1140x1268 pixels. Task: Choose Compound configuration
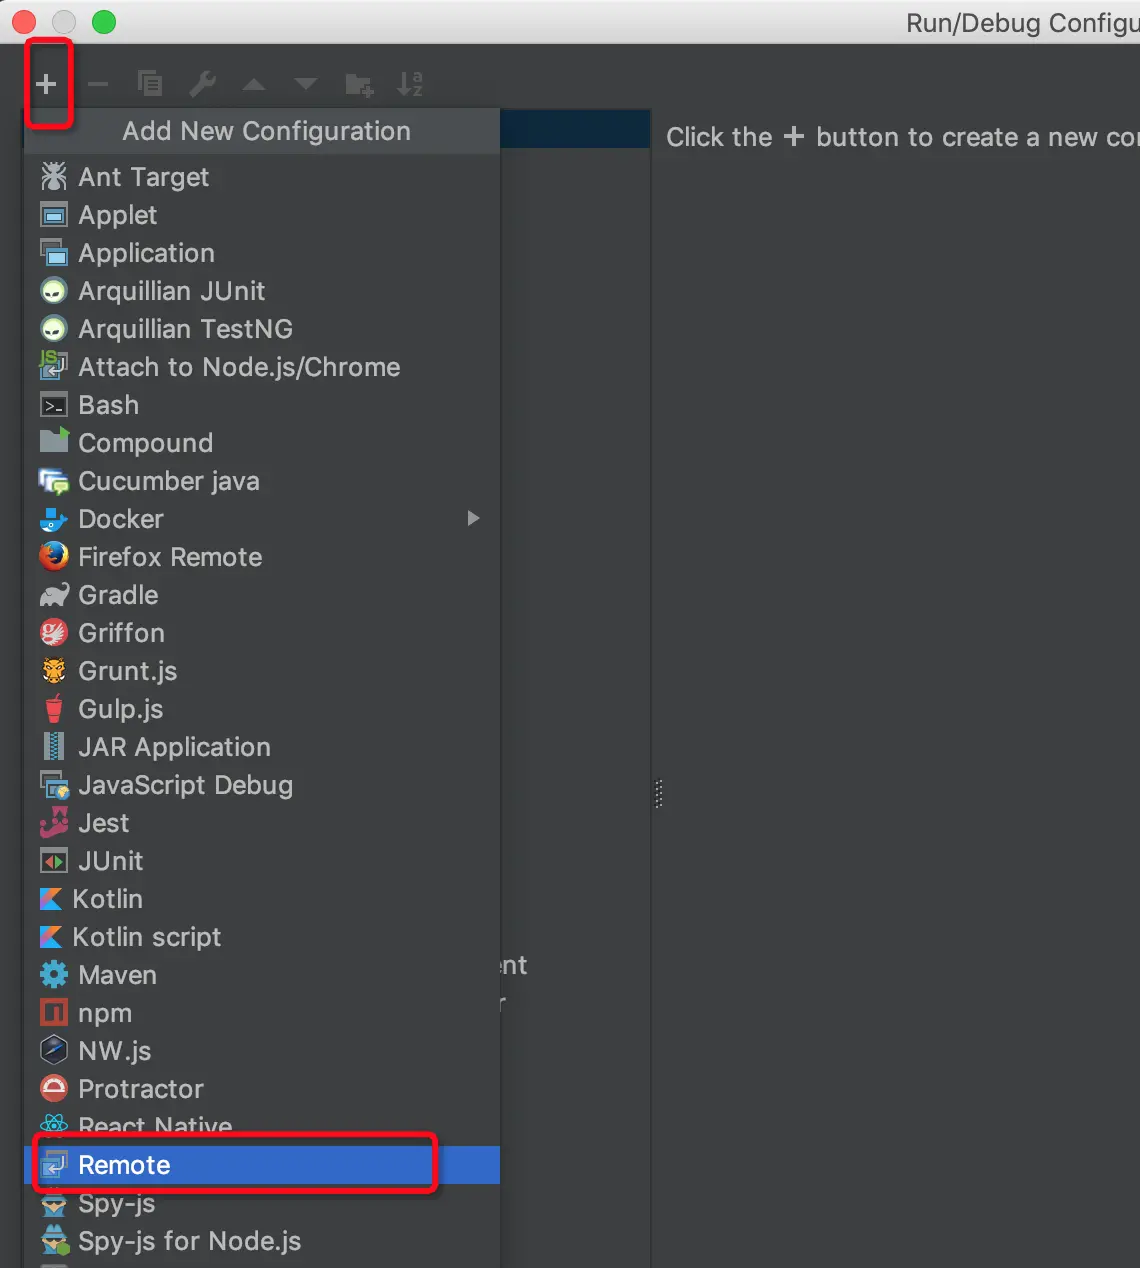pyautogui.click(x=262, y=443)
